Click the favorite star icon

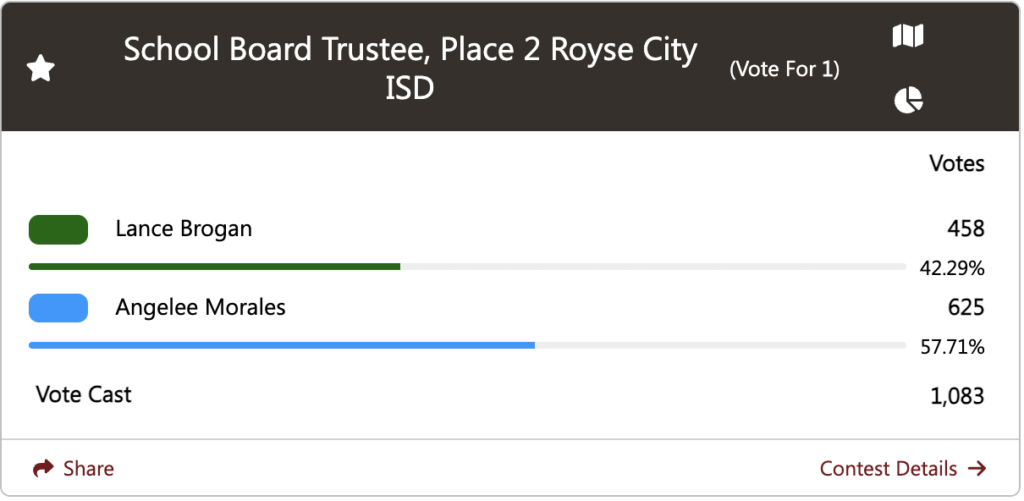coord(40,69)
